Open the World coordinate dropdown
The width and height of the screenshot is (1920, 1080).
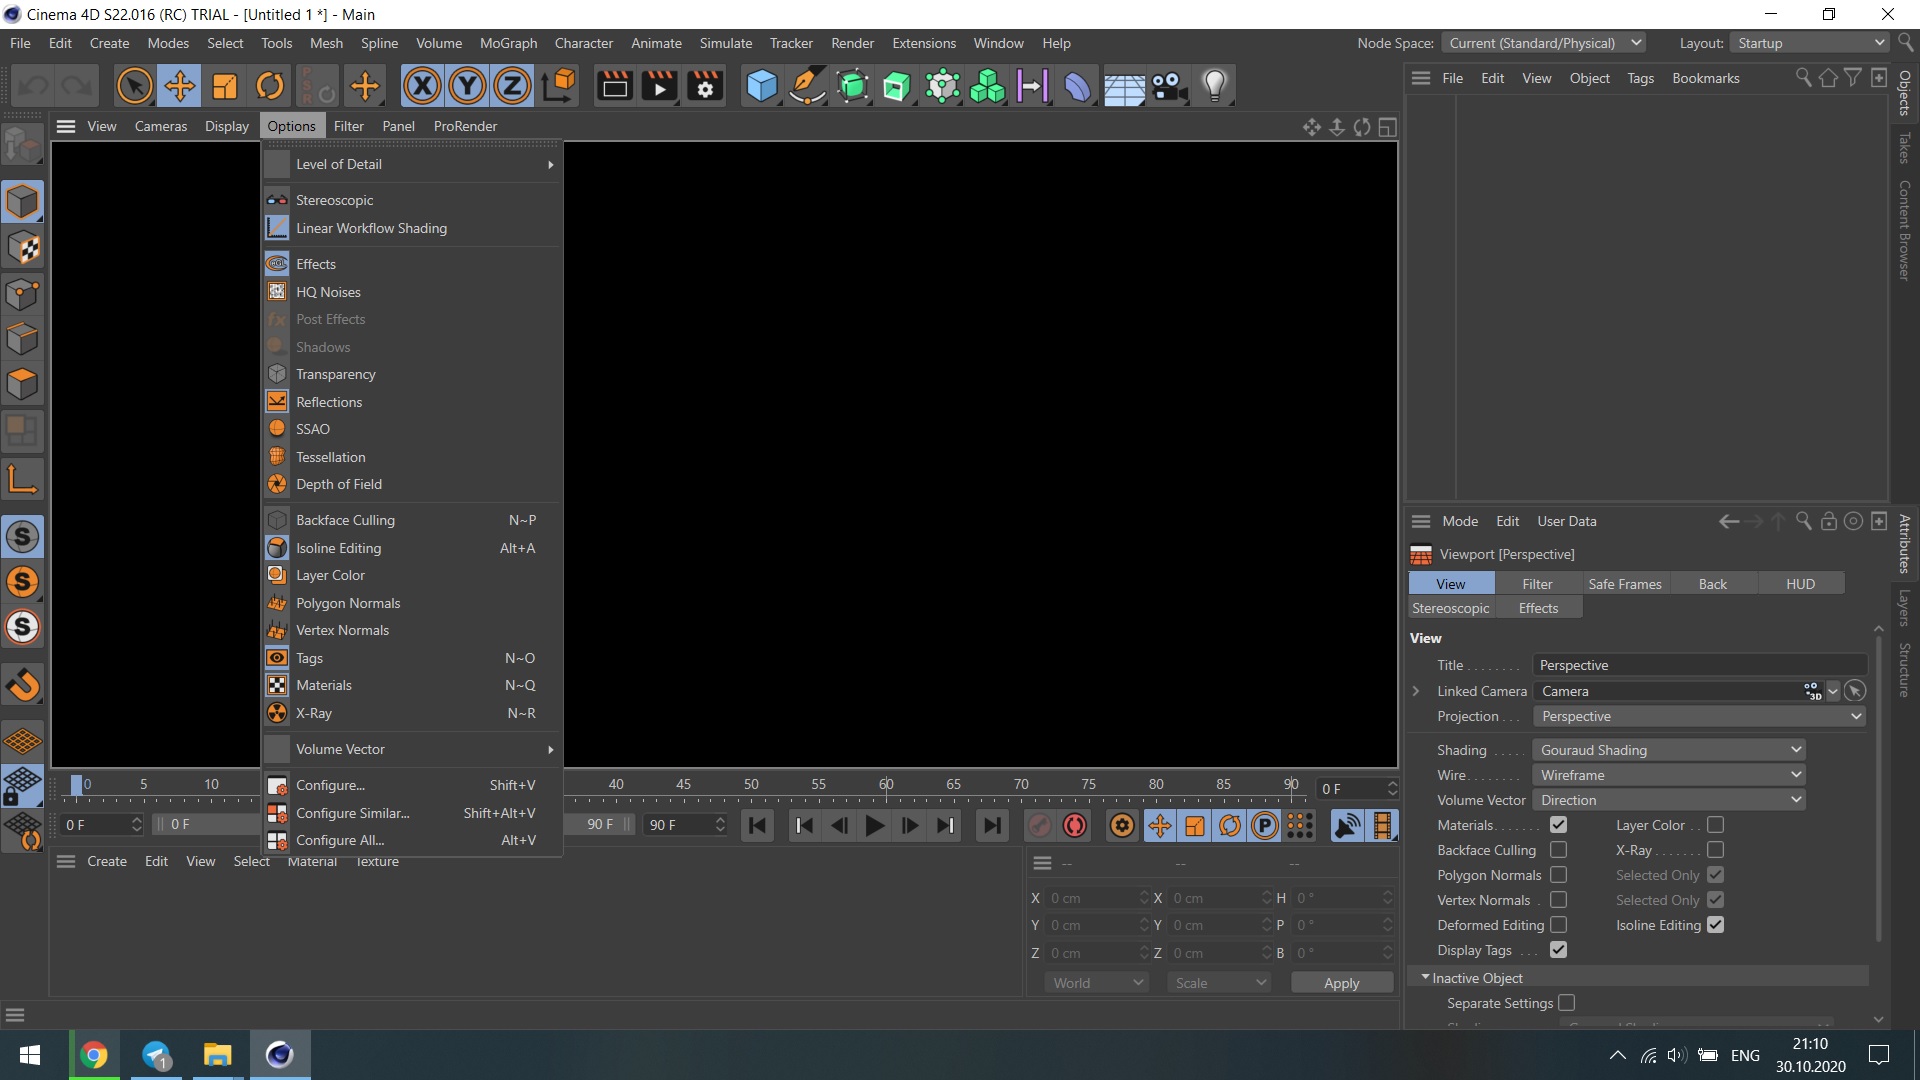point(1096,983)
